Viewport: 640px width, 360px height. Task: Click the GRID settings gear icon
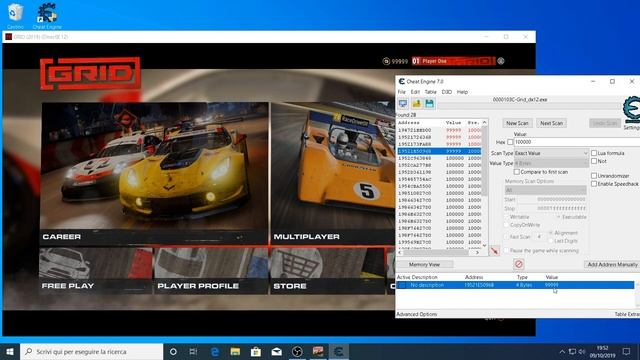click(x=501, y=61)
